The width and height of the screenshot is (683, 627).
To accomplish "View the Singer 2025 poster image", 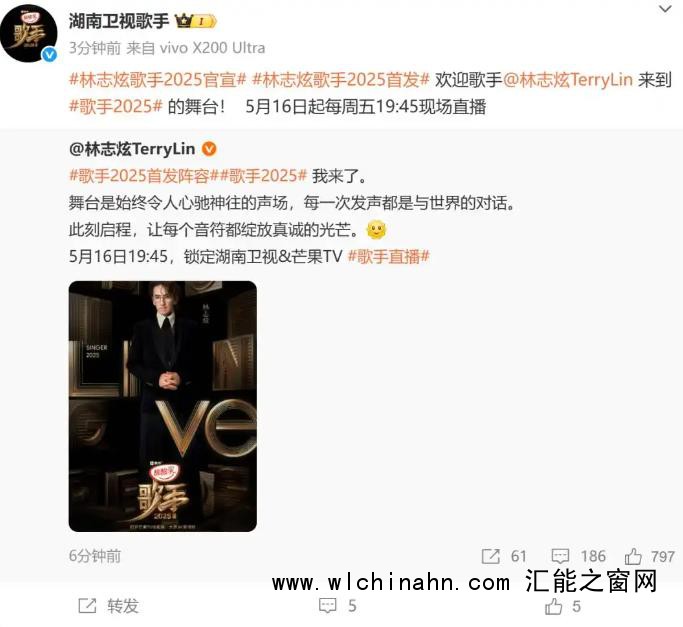I will click(163, 406).
